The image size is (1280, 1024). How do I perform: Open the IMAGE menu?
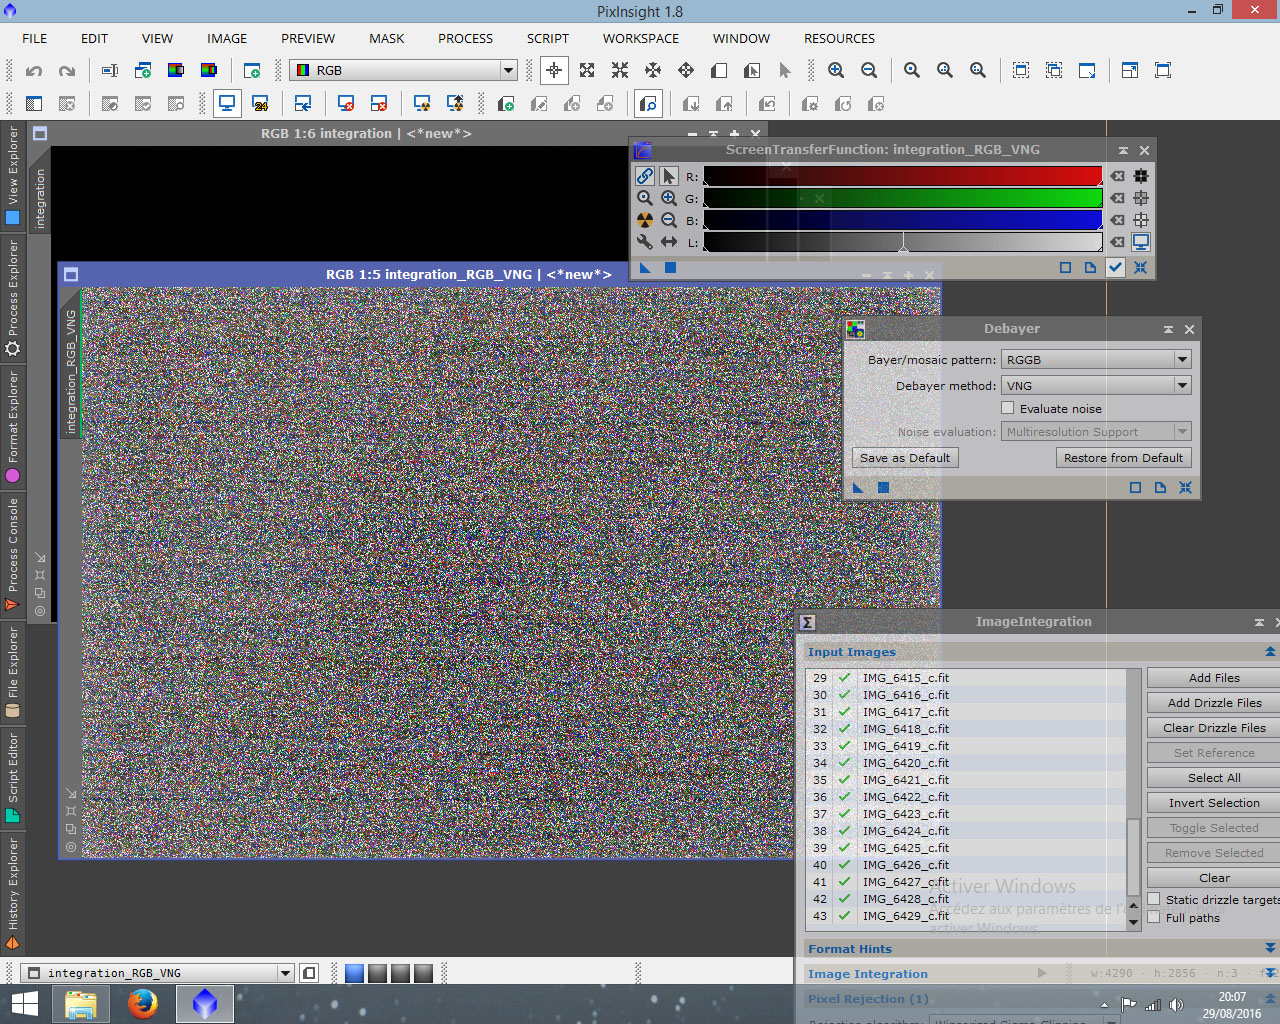coord(227,38)
